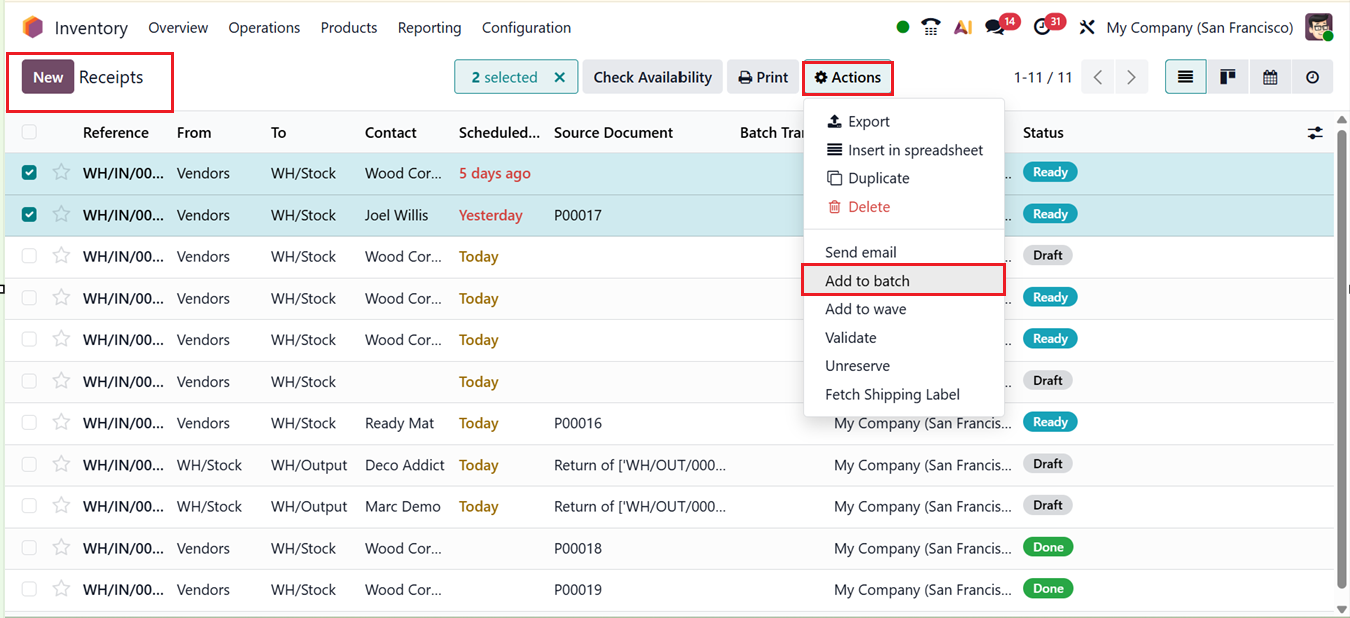Switch to kanban view
This screenshot has width=1350, height=618.
coord(1227,77)
